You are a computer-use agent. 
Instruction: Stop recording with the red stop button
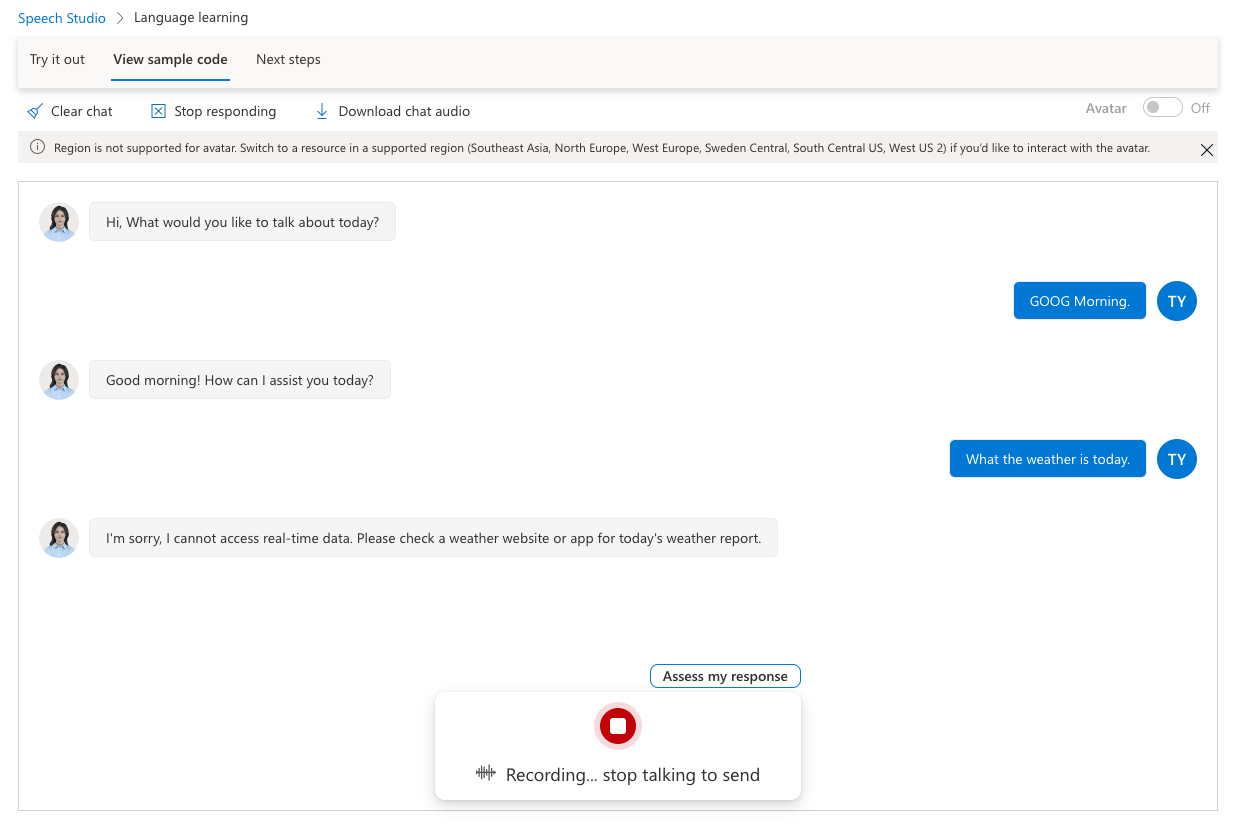click(618, 726)
